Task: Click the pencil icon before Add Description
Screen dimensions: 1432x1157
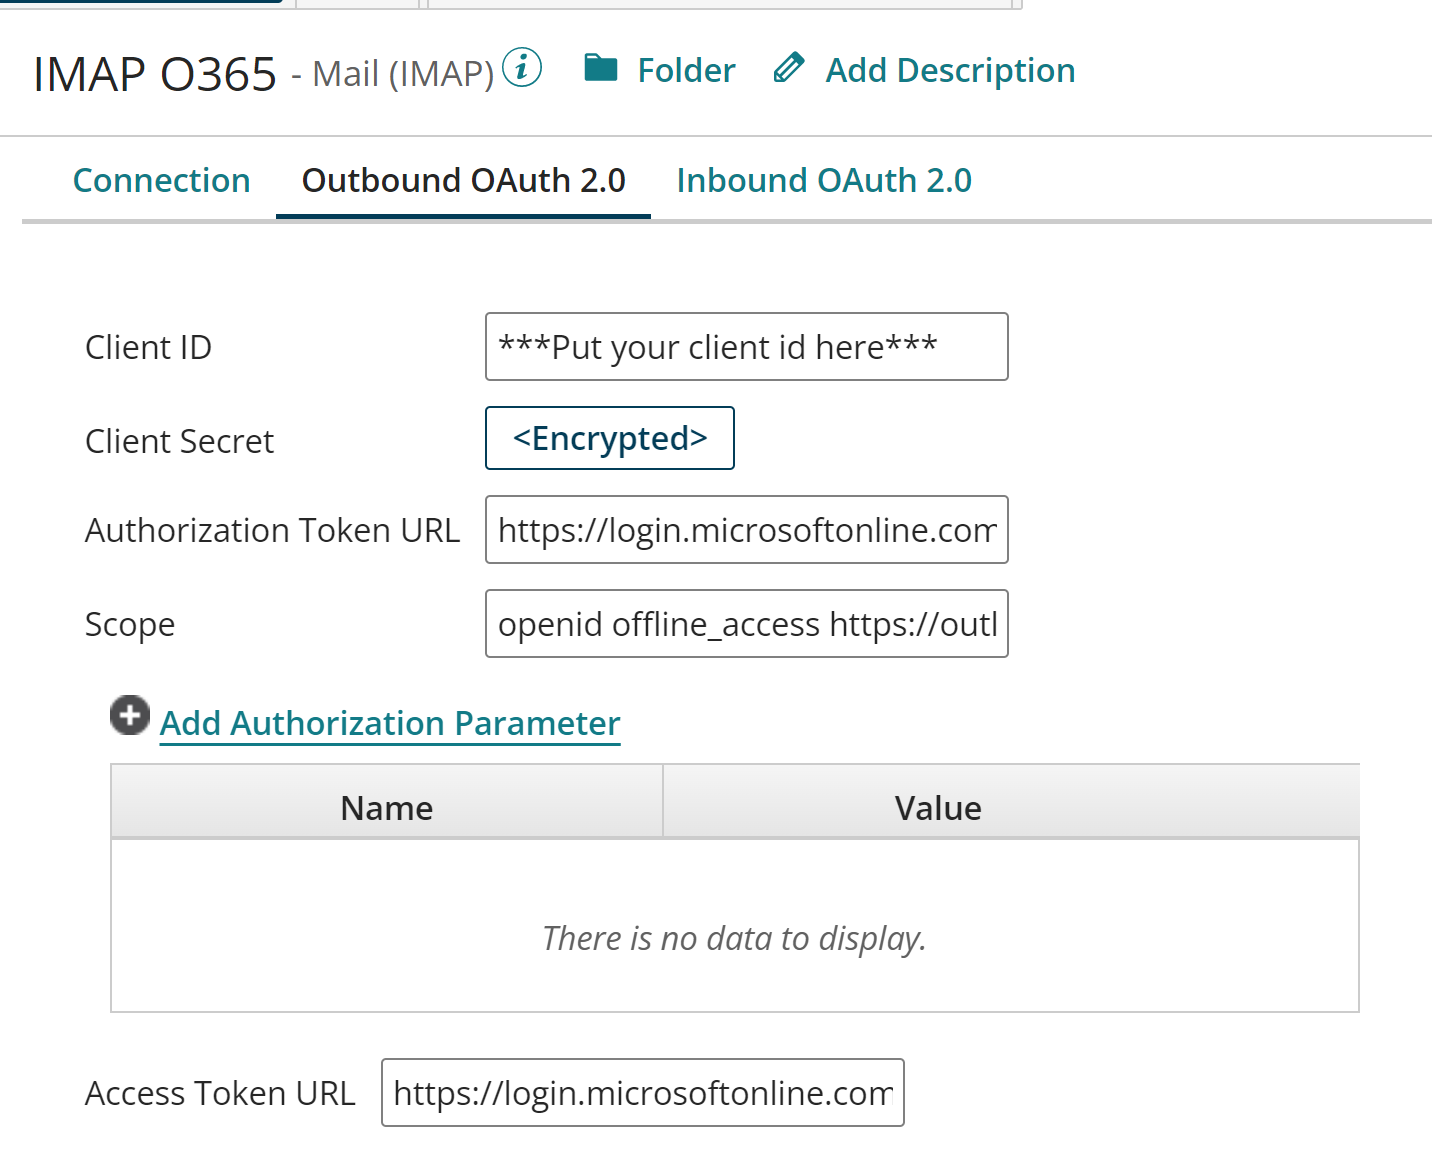Action: click(x=789, y=67)
